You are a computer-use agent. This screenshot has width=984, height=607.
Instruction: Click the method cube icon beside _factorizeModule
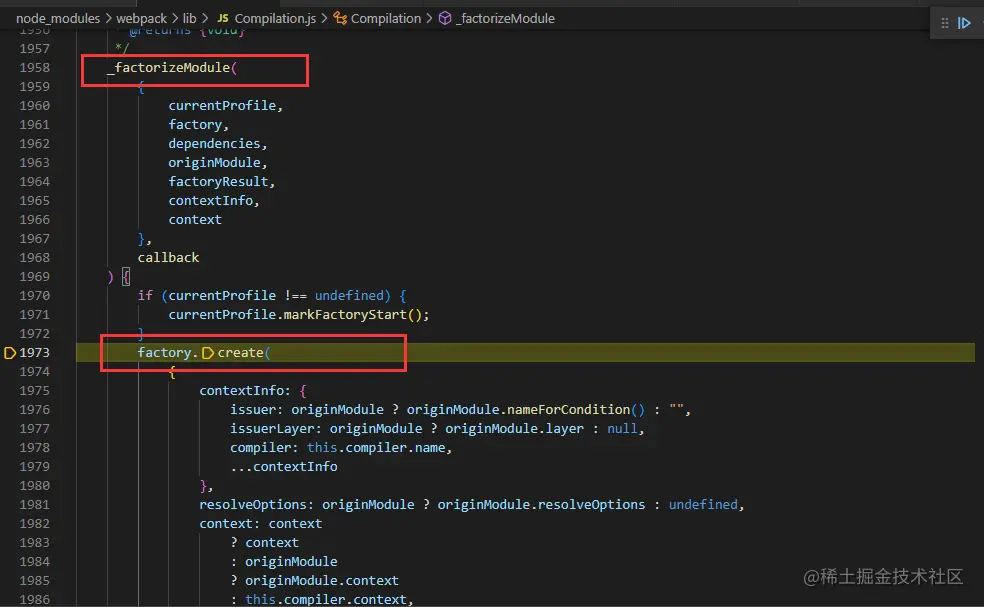tap(445, 18)
